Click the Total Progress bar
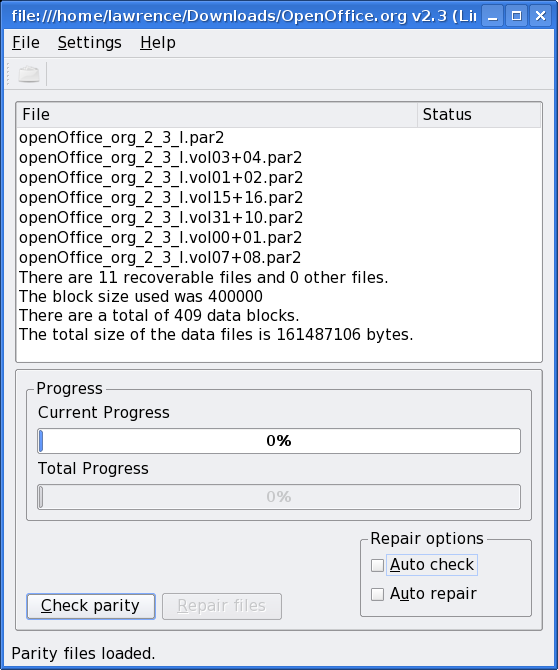This screenshot has width=558, height=670. tap(279, 497)
